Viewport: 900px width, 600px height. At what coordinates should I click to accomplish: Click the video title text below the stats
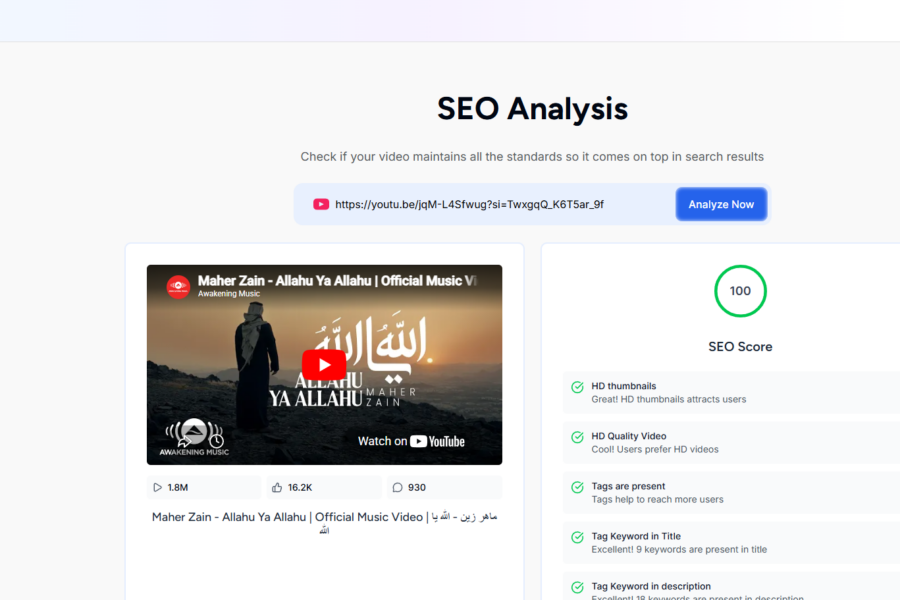click(324, 522)
